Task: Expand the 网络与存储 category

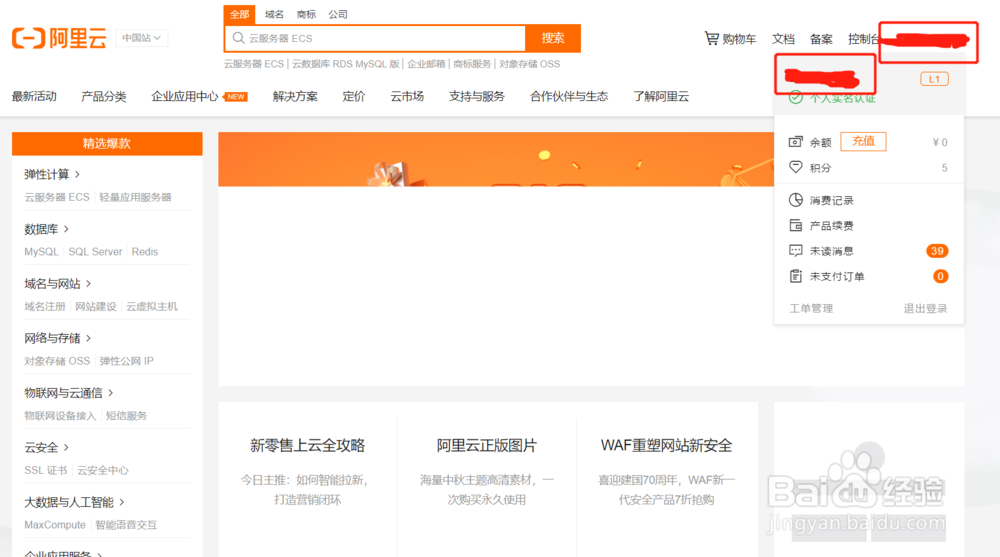Action: [58, 338]
